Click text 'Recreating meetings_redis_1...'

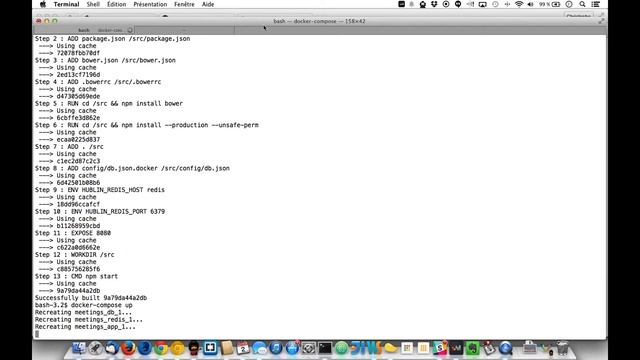[89, 320]
